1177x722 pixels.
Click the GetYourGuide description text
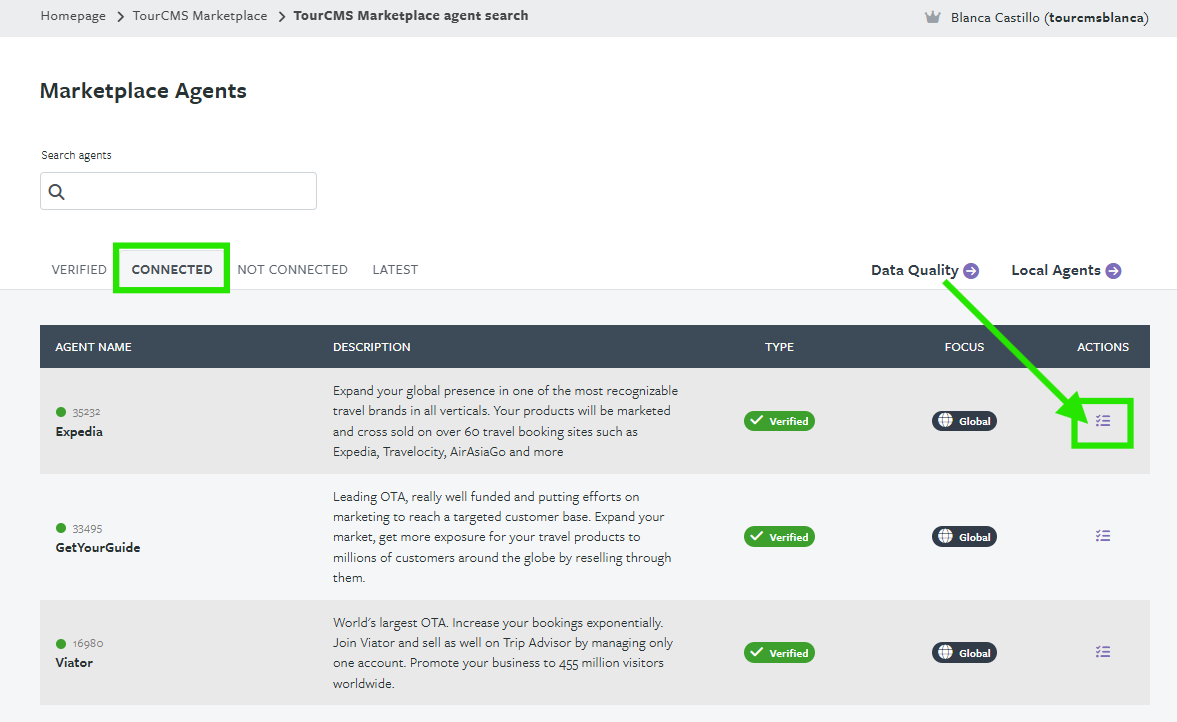coord(502,537)
